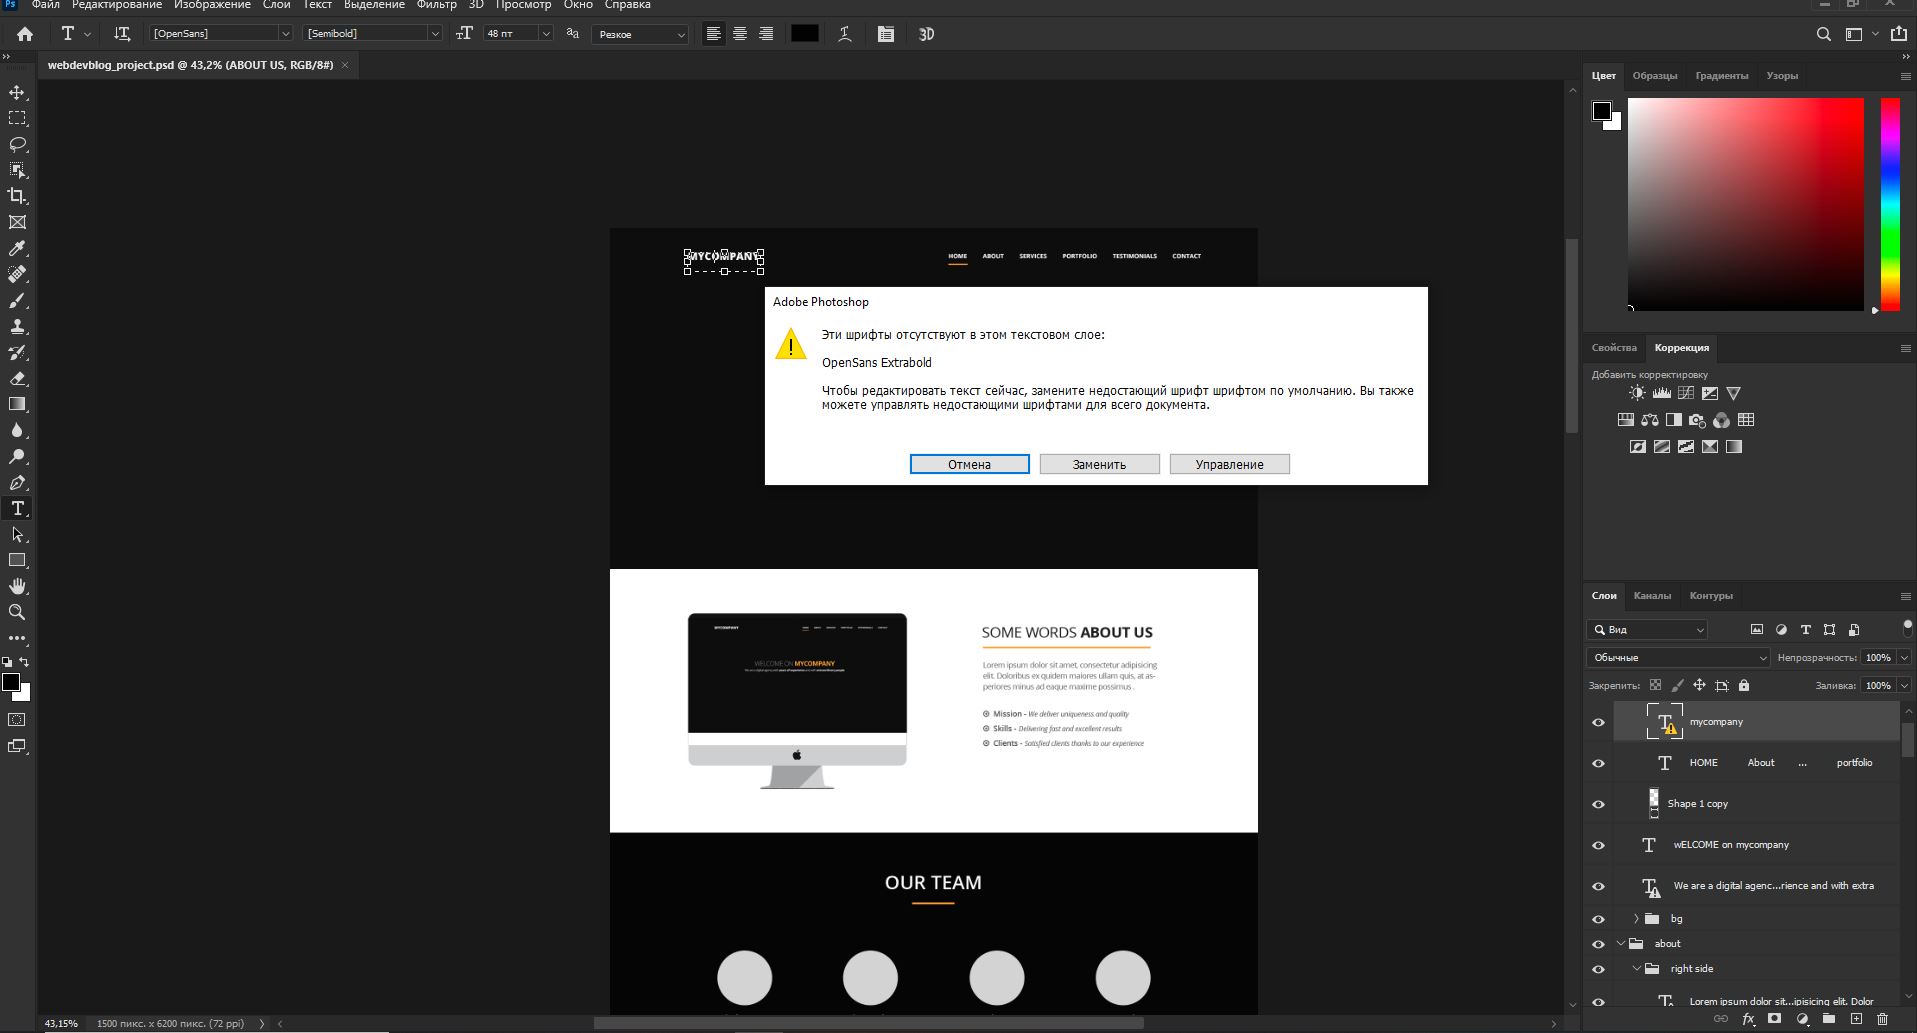1917x1033 pixels.
Task: Toggle visibility of wELCOME on mycompany layer
Action: click(x=1598, y=845)
